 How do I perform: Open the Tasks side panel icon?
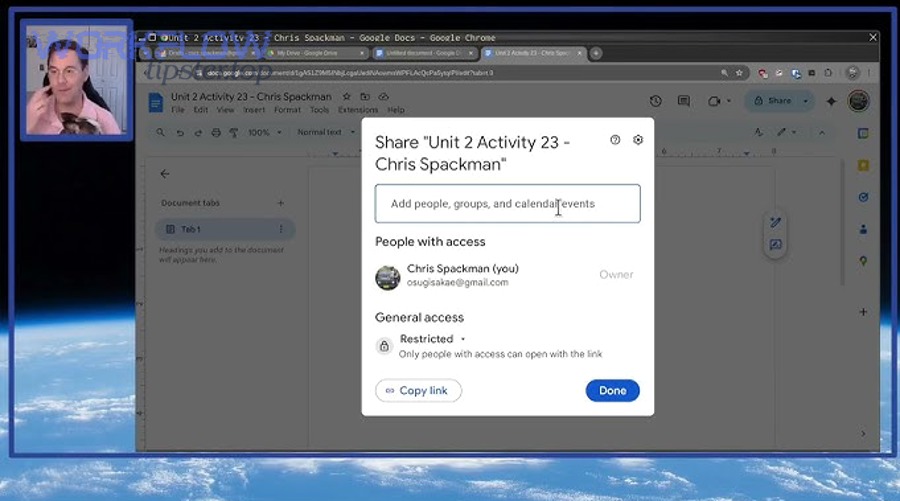click(x=863, y=197)
